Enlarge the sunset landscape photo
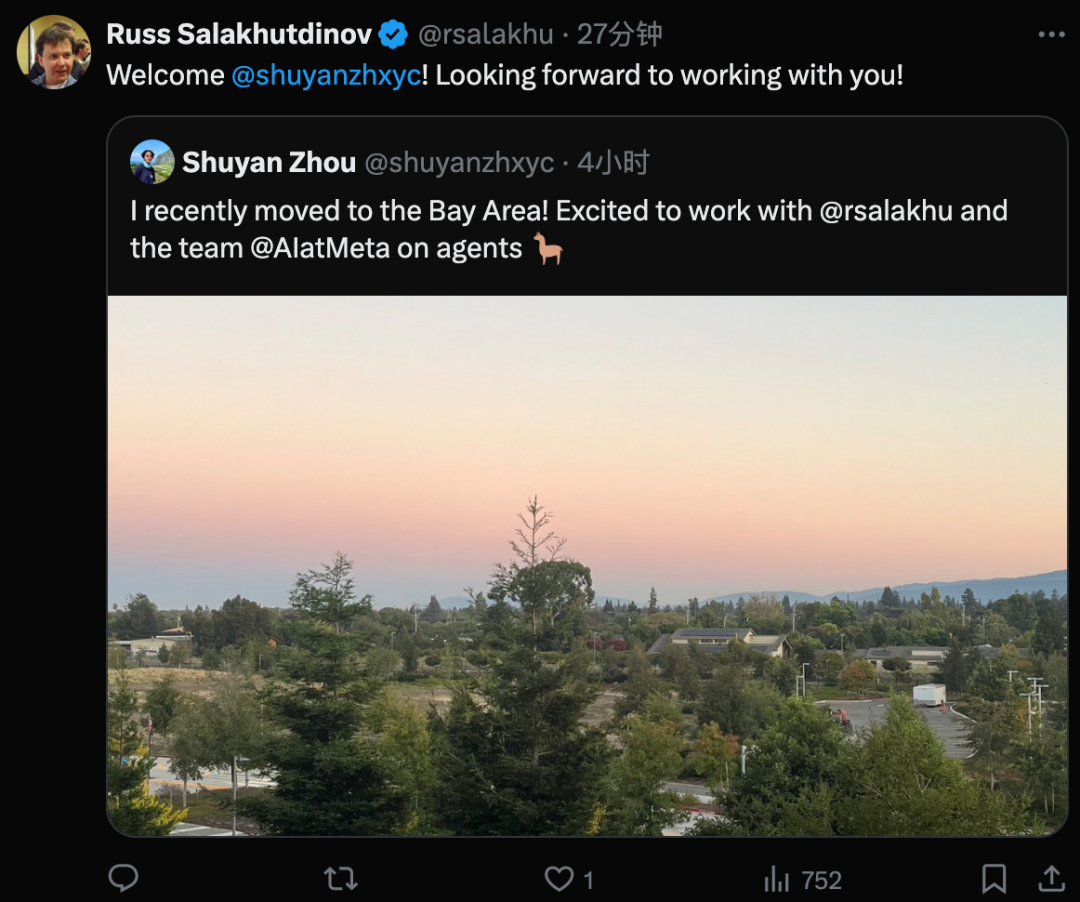 [x=587, y=565]
